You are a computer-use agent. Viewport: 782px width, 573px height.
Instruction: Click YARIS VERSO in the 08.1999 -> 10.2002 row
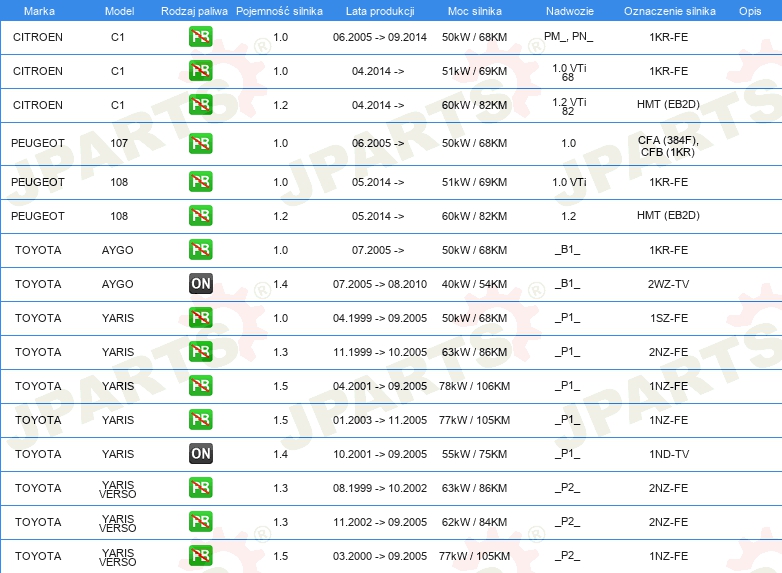click(118, 490)
